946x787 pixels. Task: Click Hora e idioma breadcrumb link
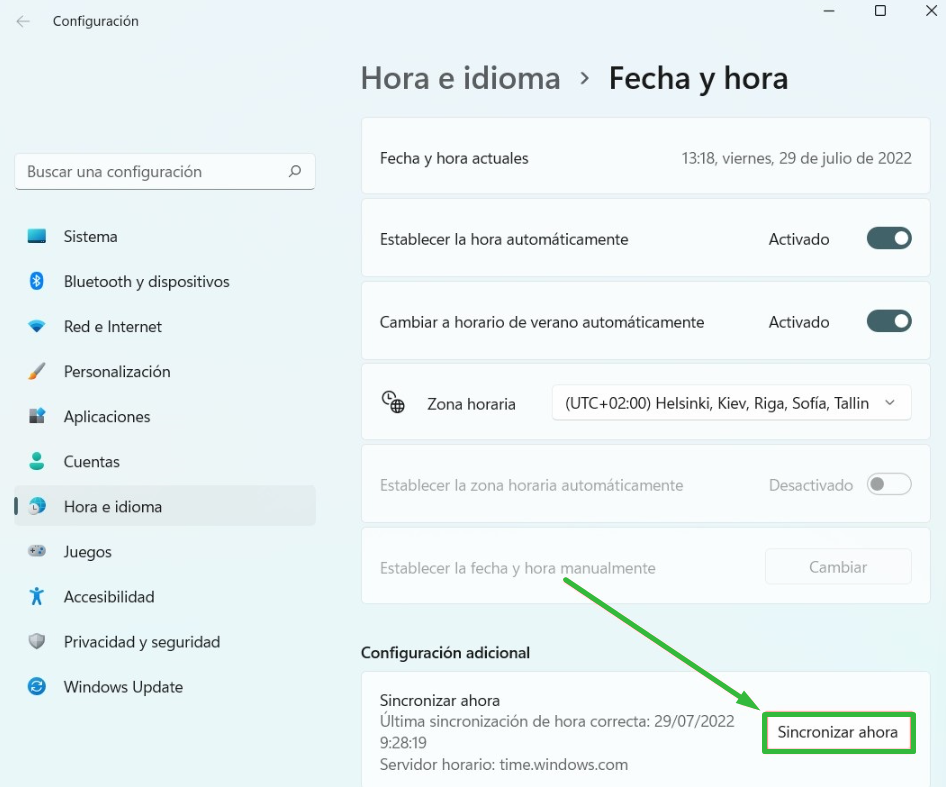click(461, 78)
